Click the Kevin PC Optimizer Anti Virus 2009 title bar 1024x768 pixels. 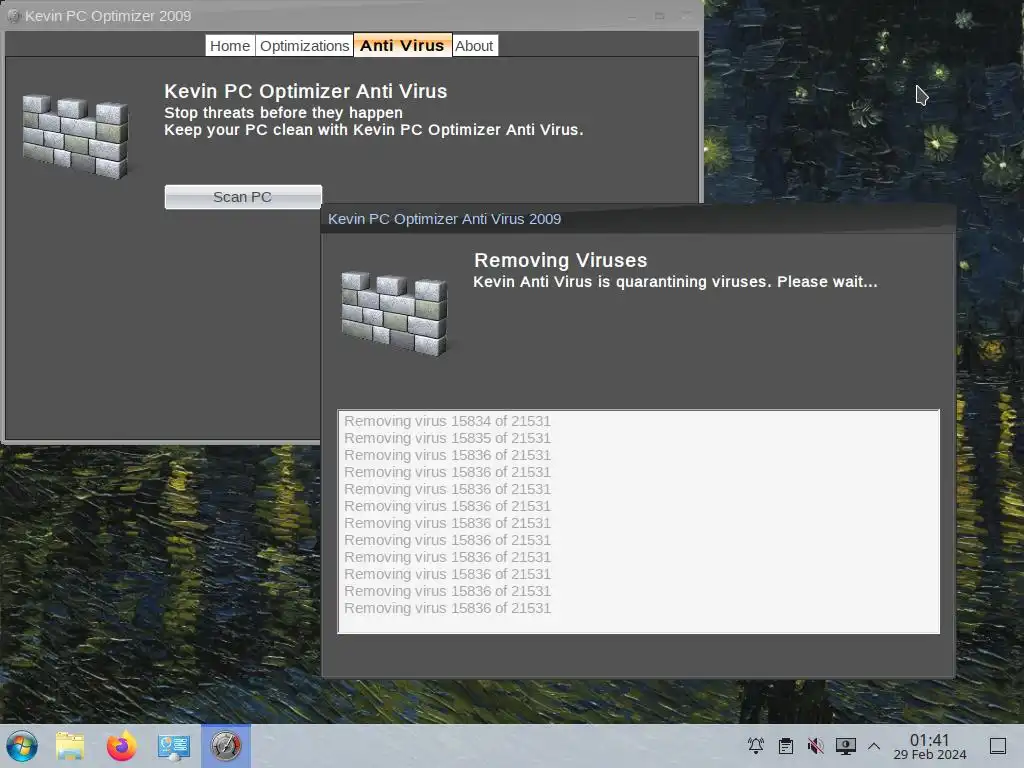tap(639, 219)
